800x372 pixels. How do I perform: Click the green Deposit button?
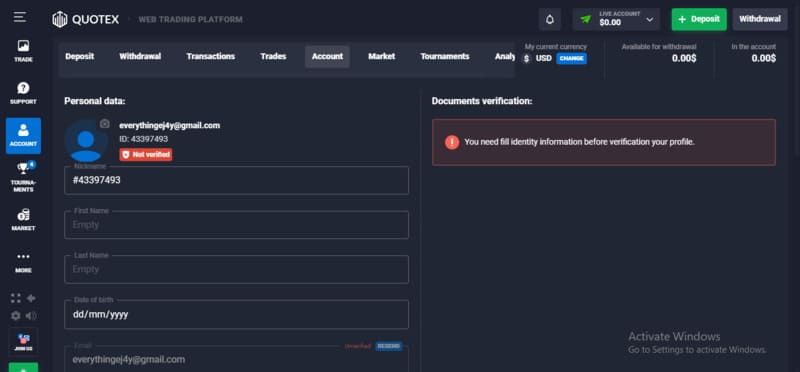(699, 19)
